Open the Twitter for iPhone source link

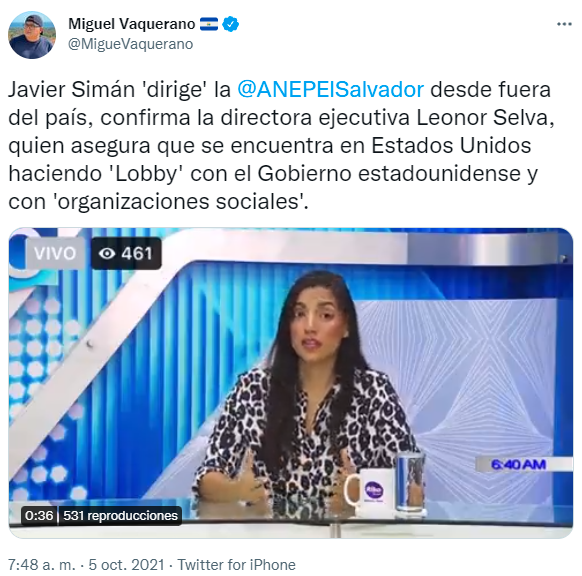click(236, 565)
